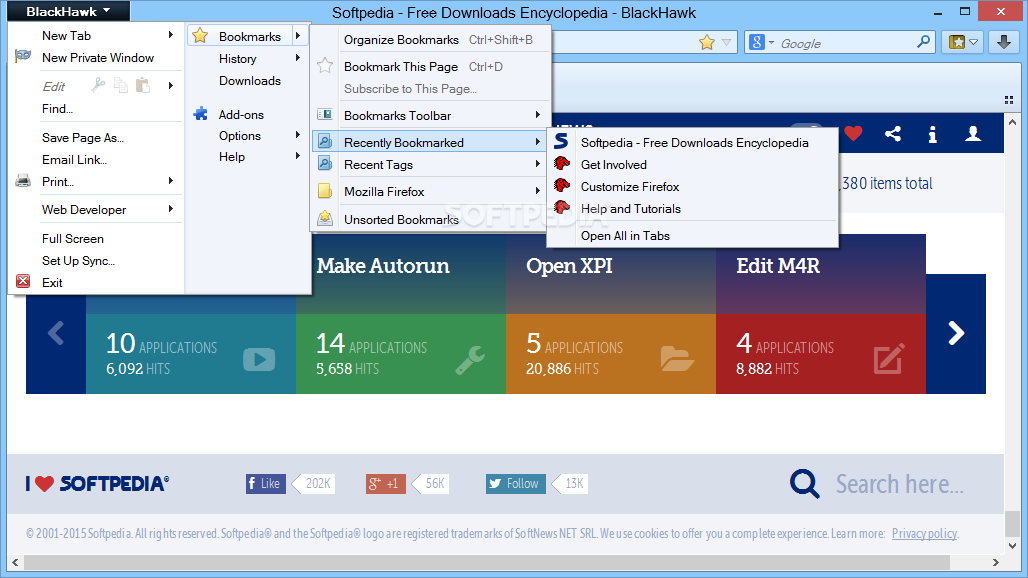1028x578 pixels.
Task: Click the Downloads arrow toolbar button
Action: click(1004, 43)
